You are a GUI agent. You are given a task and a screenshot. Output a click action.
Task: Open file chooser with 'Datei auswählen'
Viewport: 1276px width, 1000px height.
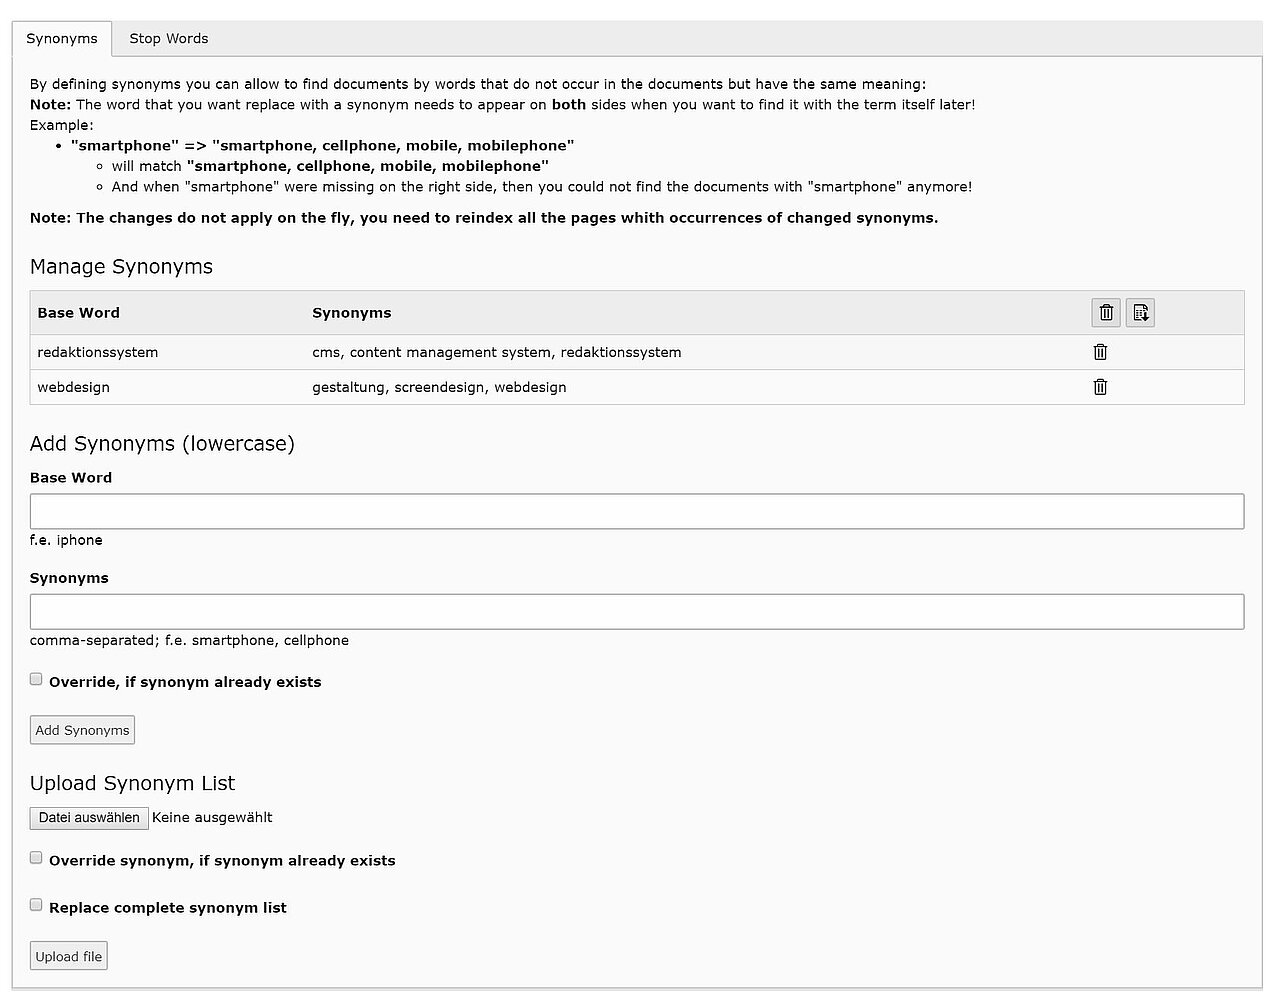pyautogui.click(x=89, y=818)
